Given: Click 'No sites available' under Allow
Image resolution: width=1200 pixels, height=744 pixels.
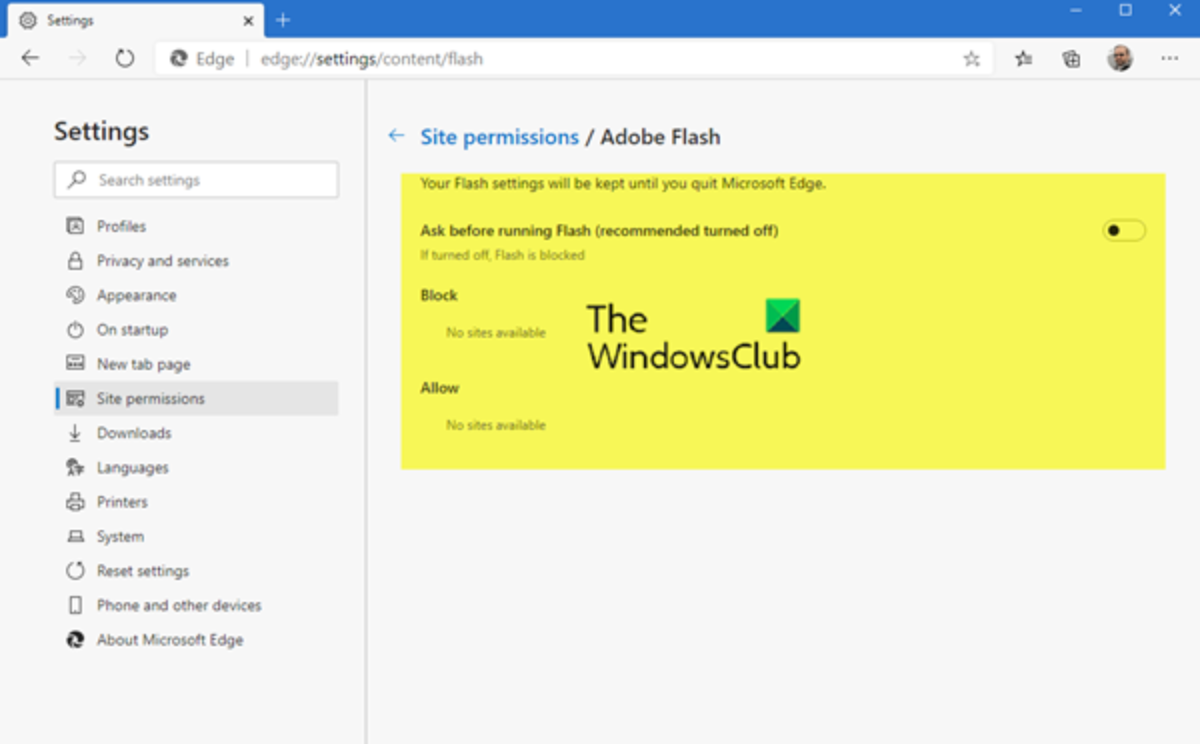Looking at the screenshot, I should [496, 425].
